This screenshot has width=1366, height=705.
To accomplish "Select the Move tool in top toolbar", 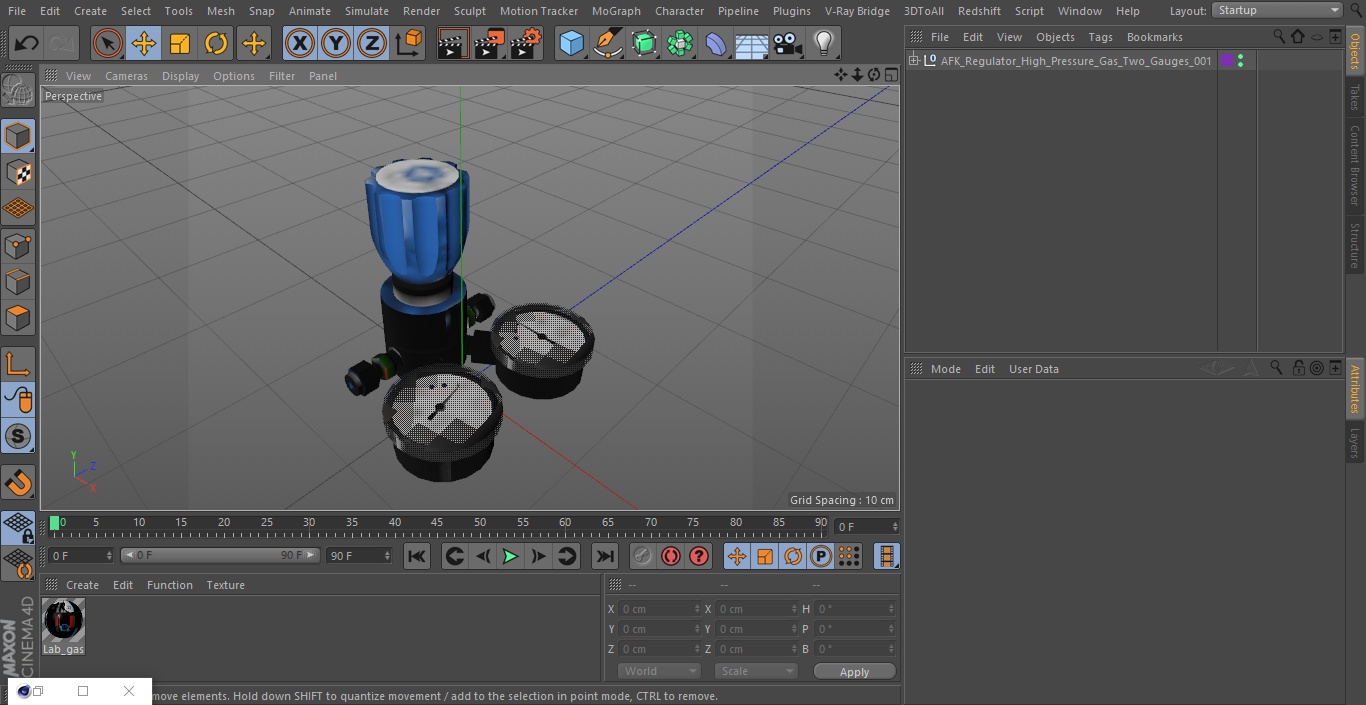I will pos(144,44).
